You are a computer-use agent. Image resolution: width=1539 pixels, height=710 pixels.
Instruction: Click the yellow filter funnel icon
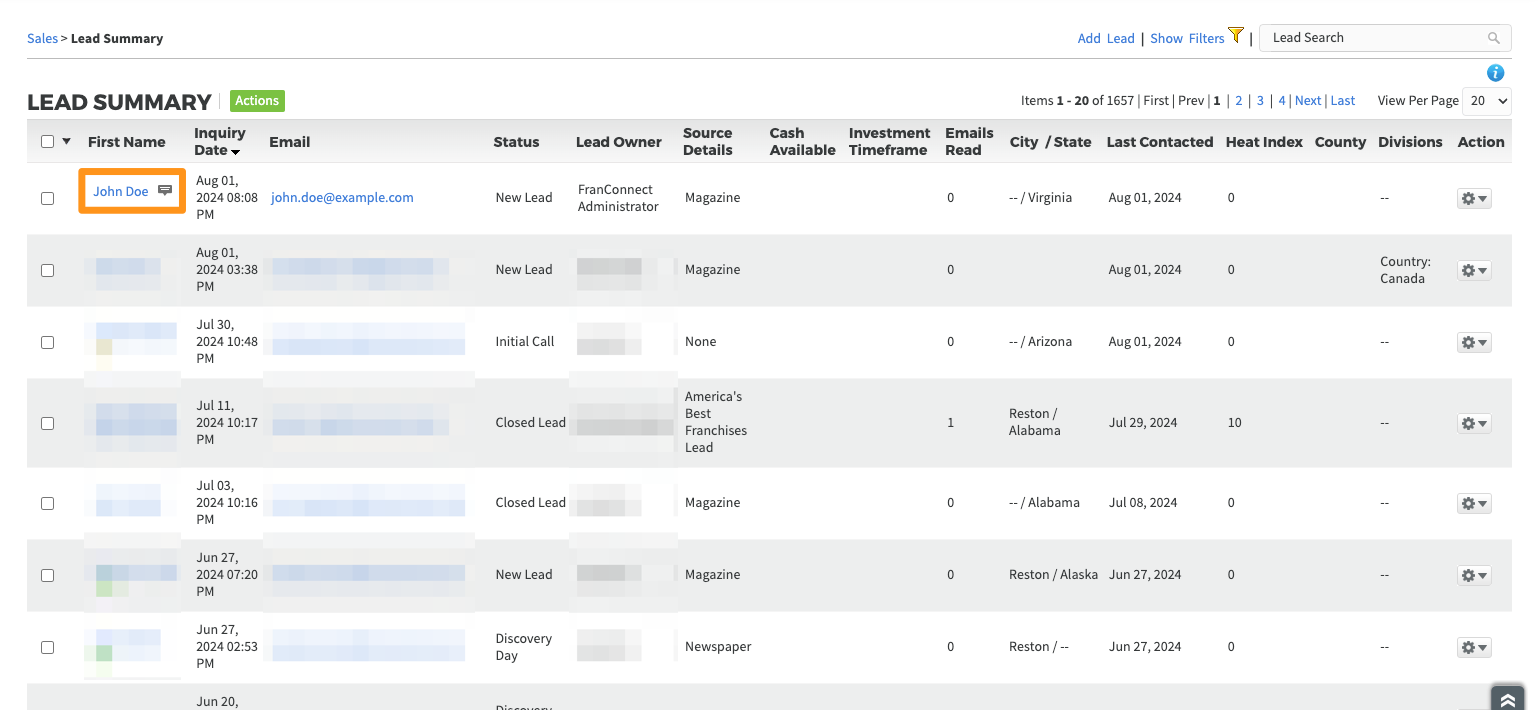pyautogui.click(x=1236, y=35)
